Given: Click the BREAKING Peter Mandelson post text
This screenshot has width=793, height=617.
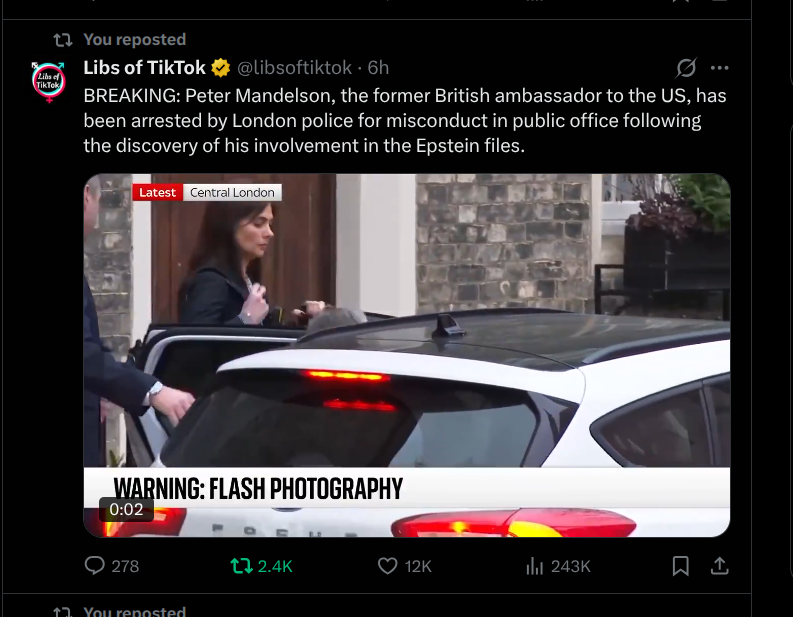Looking at the screenshot, I should 400,120.
